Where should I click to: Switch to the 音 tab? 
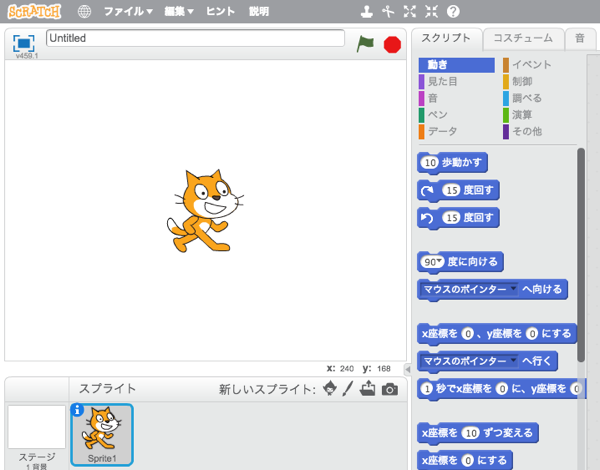pyautogui.click(x=580, y=38)
